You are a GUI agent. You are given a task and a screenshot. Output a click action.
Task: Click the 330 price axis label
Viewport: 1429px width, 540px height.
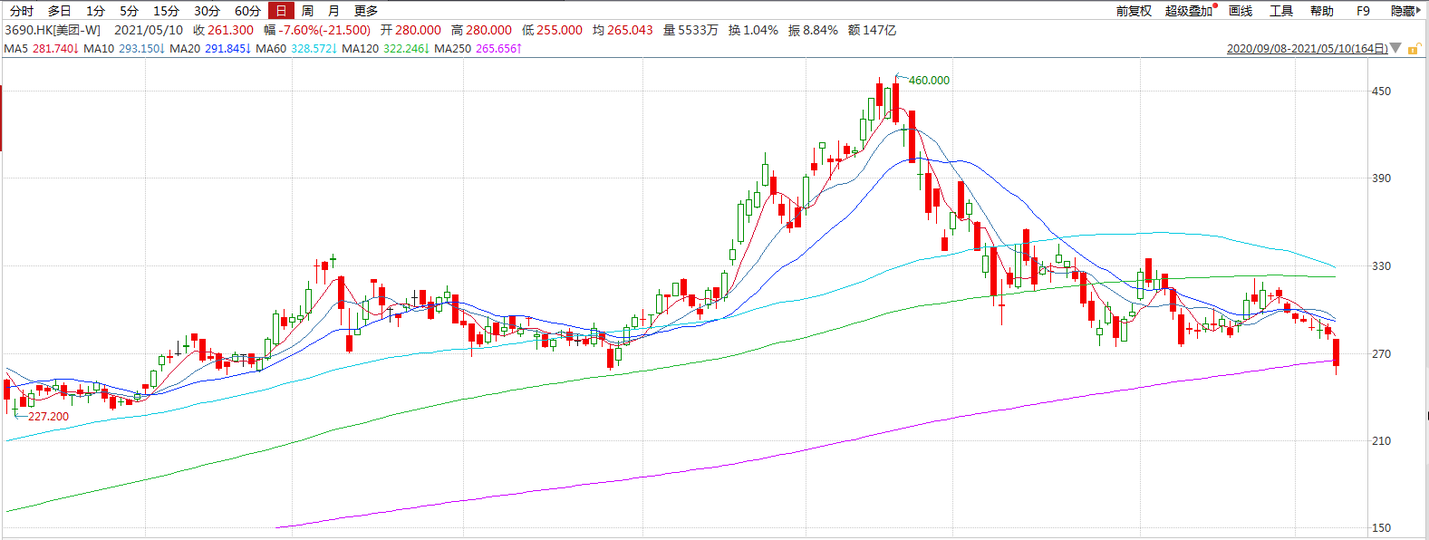point(1381,267)
